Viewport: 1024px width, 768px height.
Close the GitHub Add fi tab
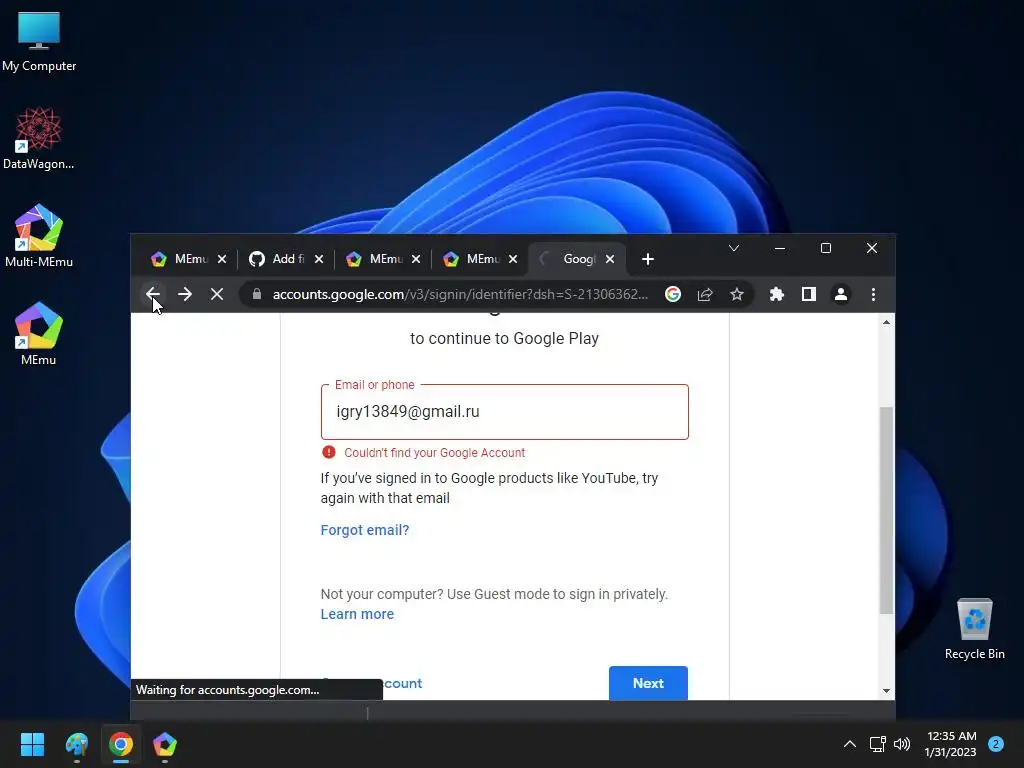(x=319, y=259)
